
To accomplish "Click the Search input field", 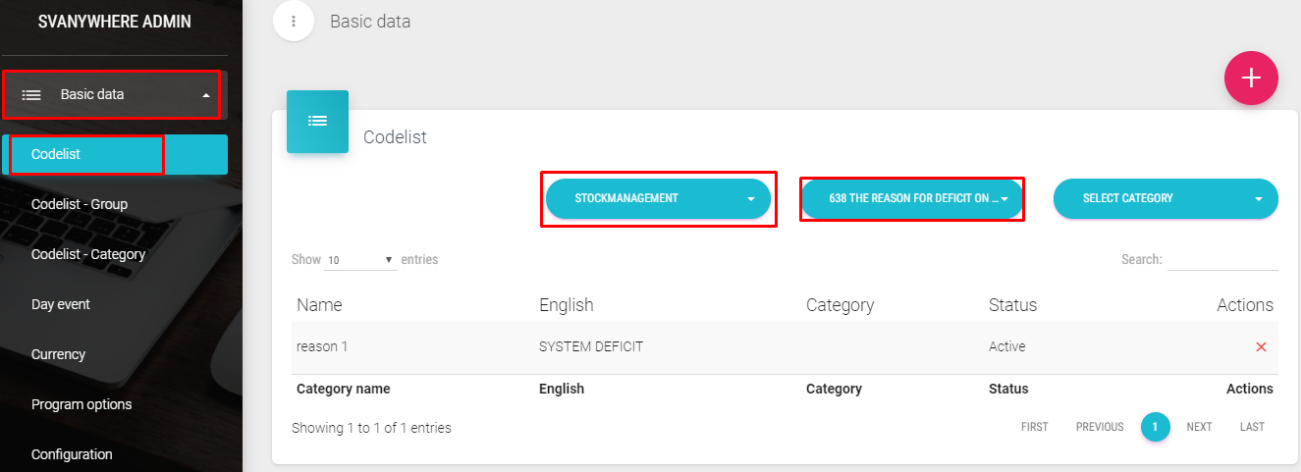I will click(1222, 260).
